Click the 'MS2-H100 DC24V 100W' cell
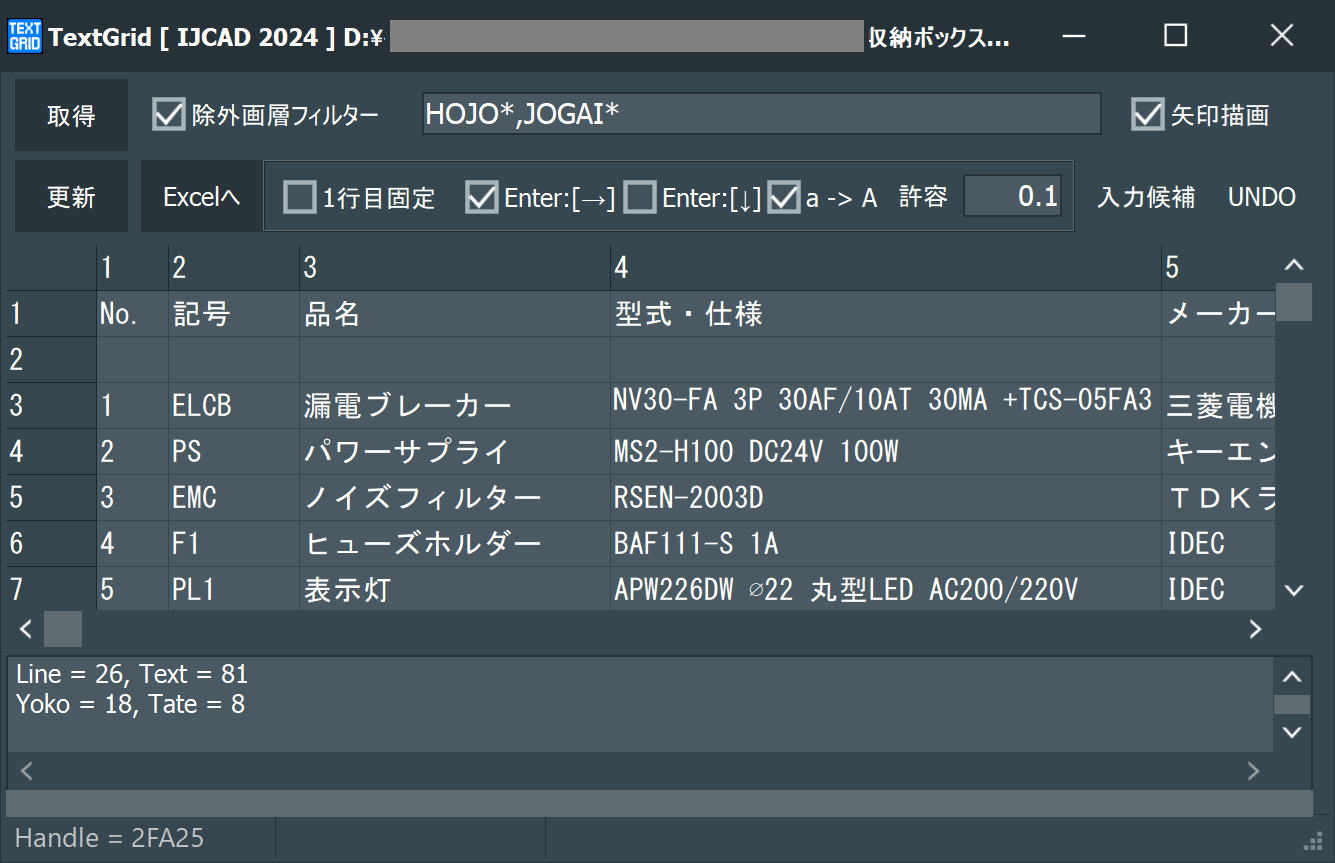This screenshot has width=1335, height=863. pos(886,452)
